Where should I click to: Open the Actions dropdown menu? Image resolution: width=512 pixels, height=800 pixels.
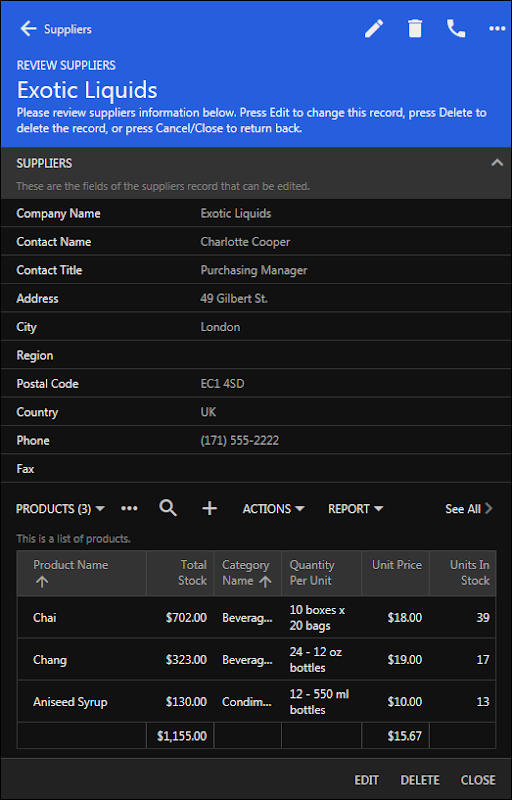coord(273,509)
